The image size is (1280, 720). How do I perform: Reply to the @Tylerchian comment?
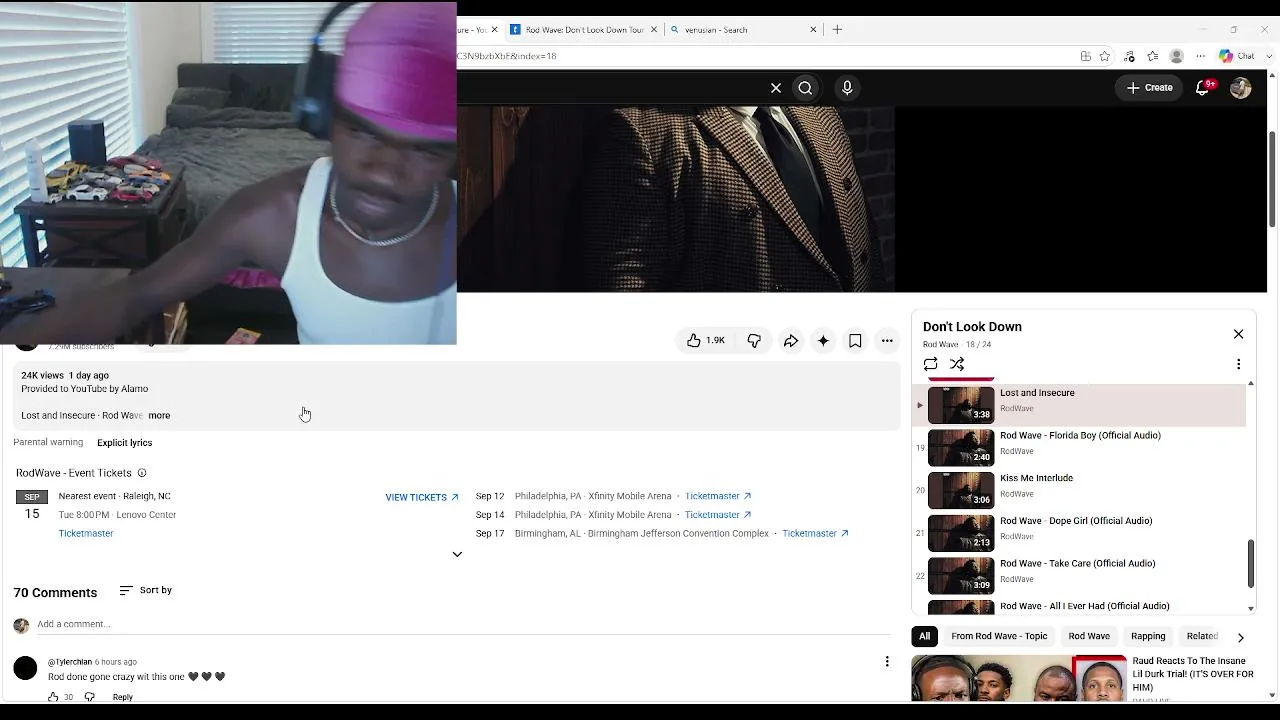122,697
